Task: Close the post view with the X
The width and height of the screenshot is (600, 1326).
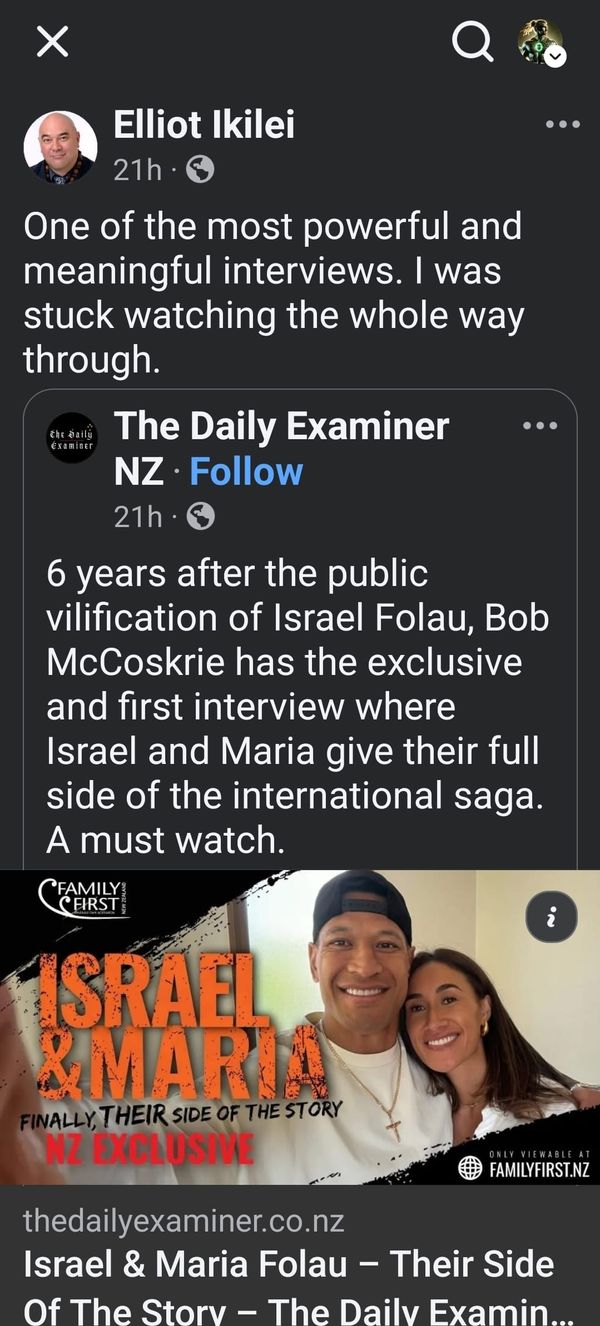Action: 53,41
